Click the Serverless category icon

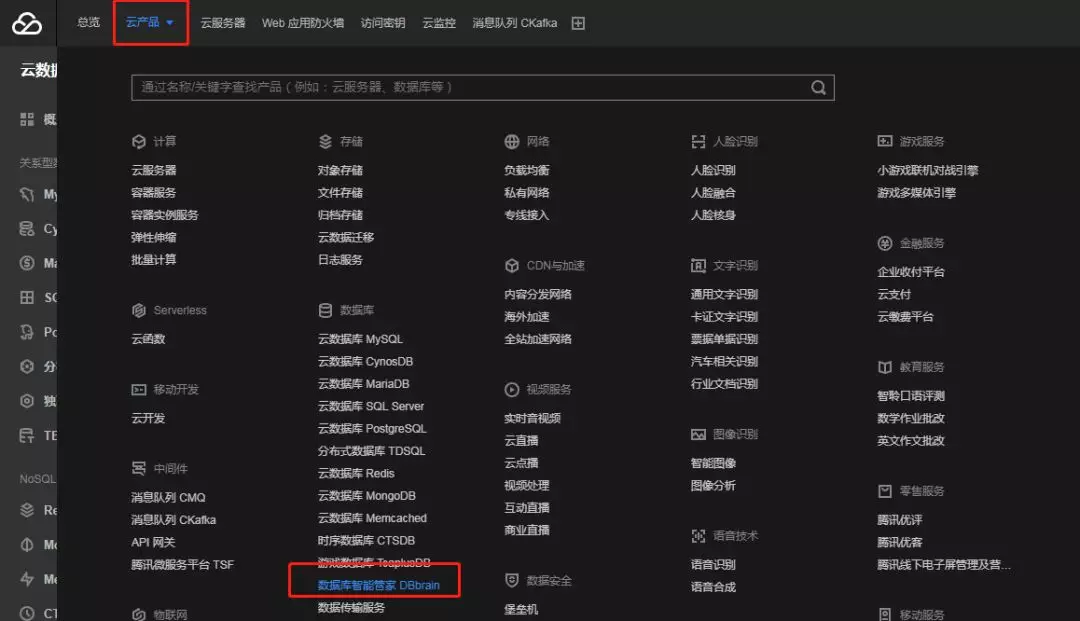pos(139,310)
